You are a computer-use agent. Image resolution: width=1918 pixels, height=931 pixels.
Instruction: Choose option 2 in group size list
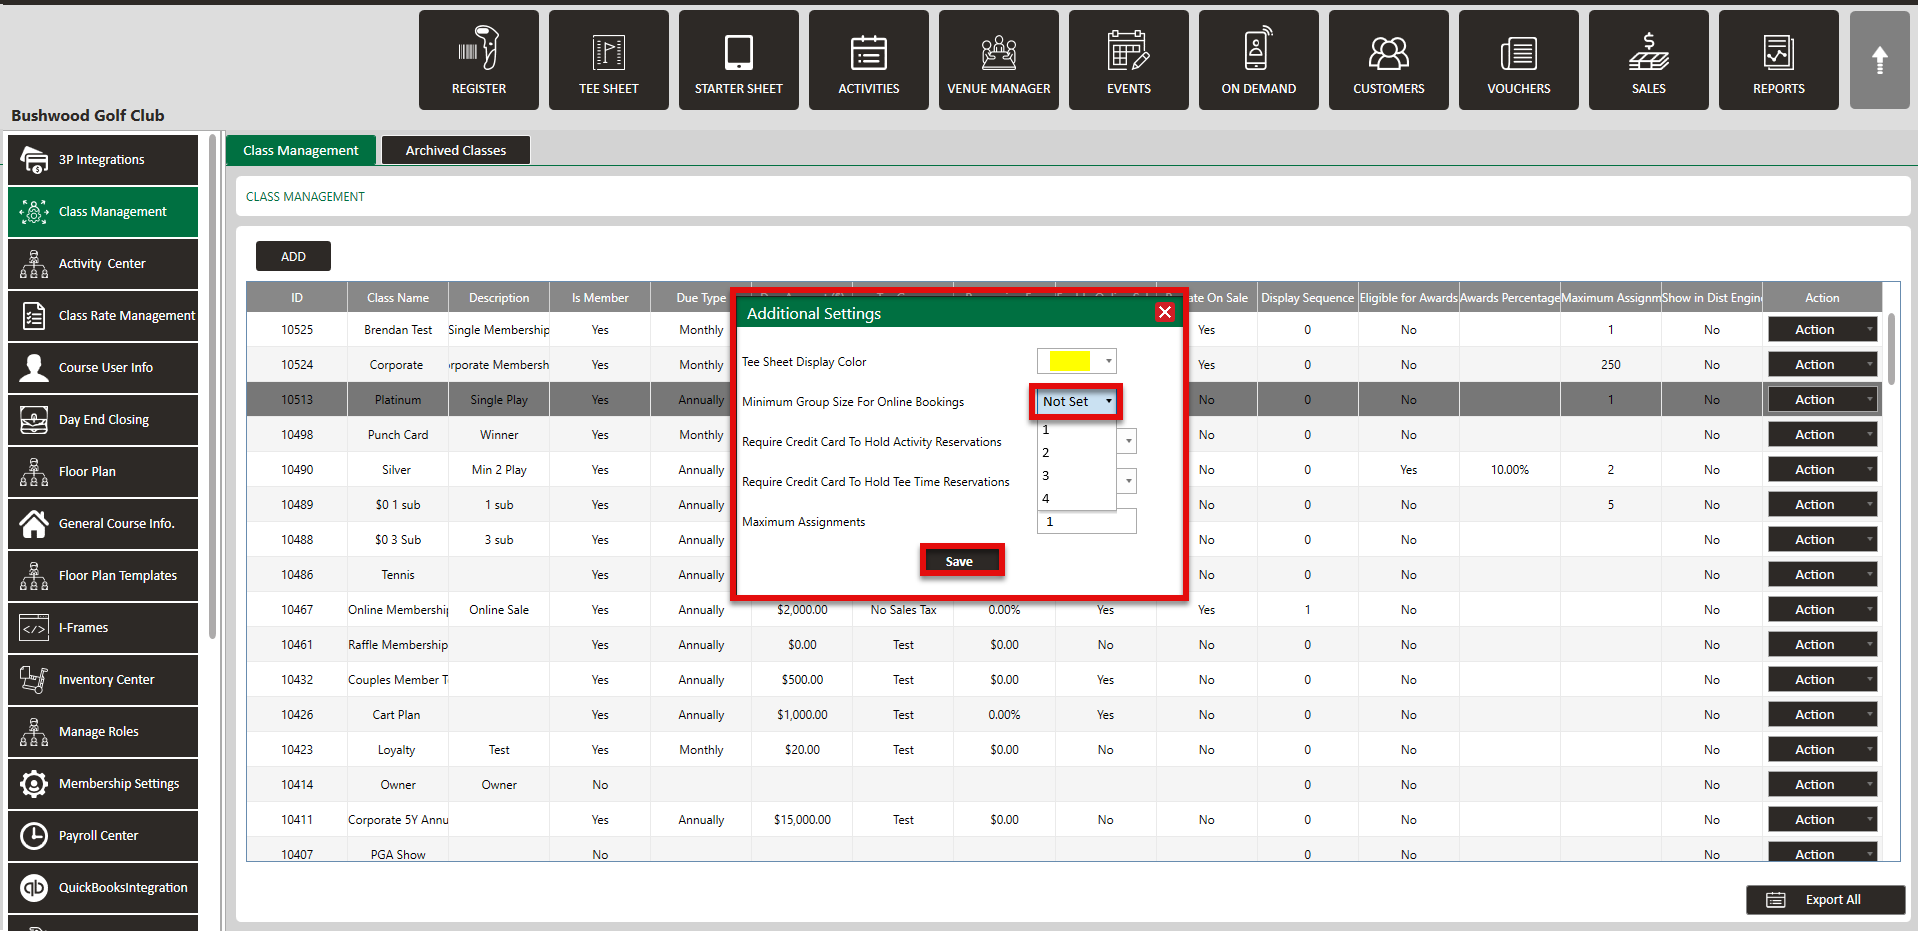1077,453
